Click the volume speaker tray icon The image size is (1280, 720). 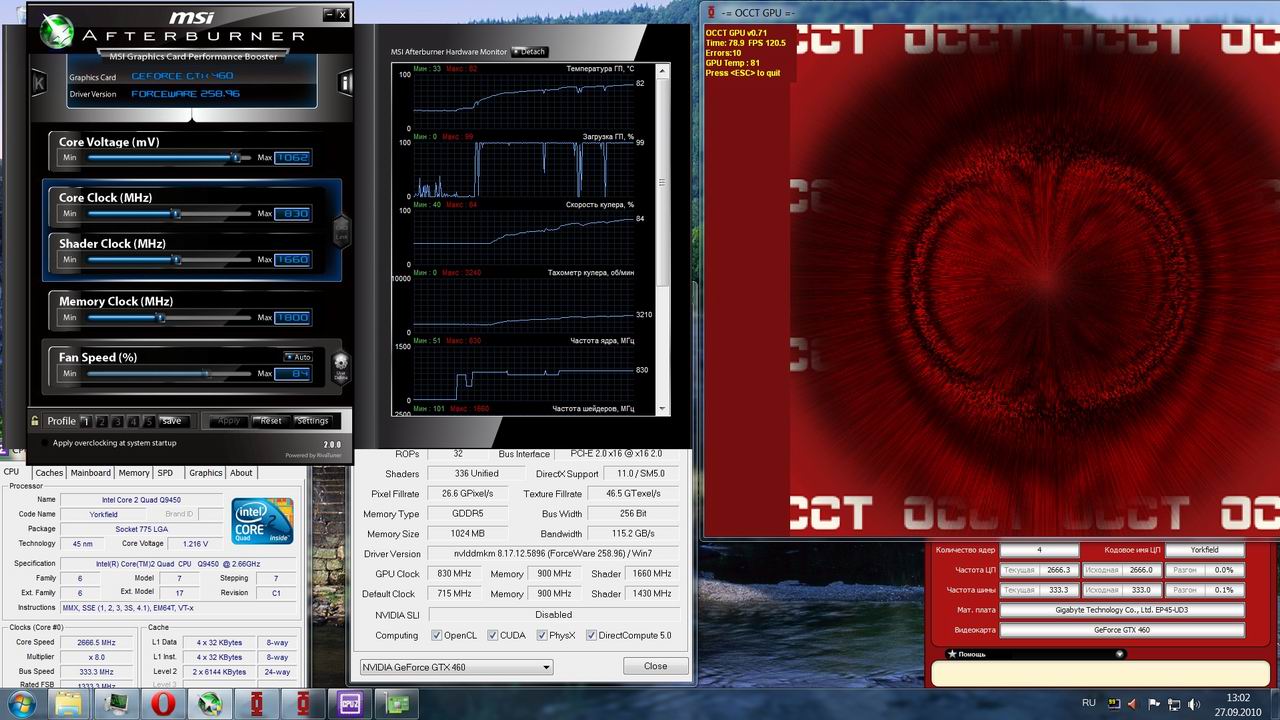[x=1193, y=703]
